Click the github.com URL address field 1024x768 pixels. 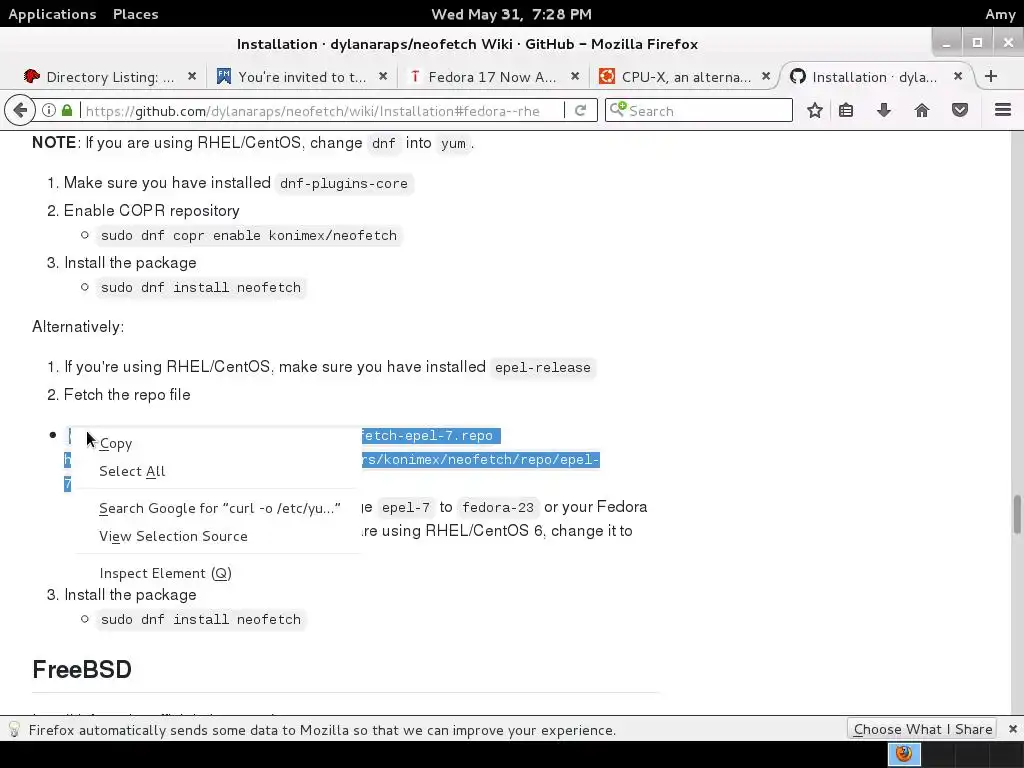pos(321,110)
